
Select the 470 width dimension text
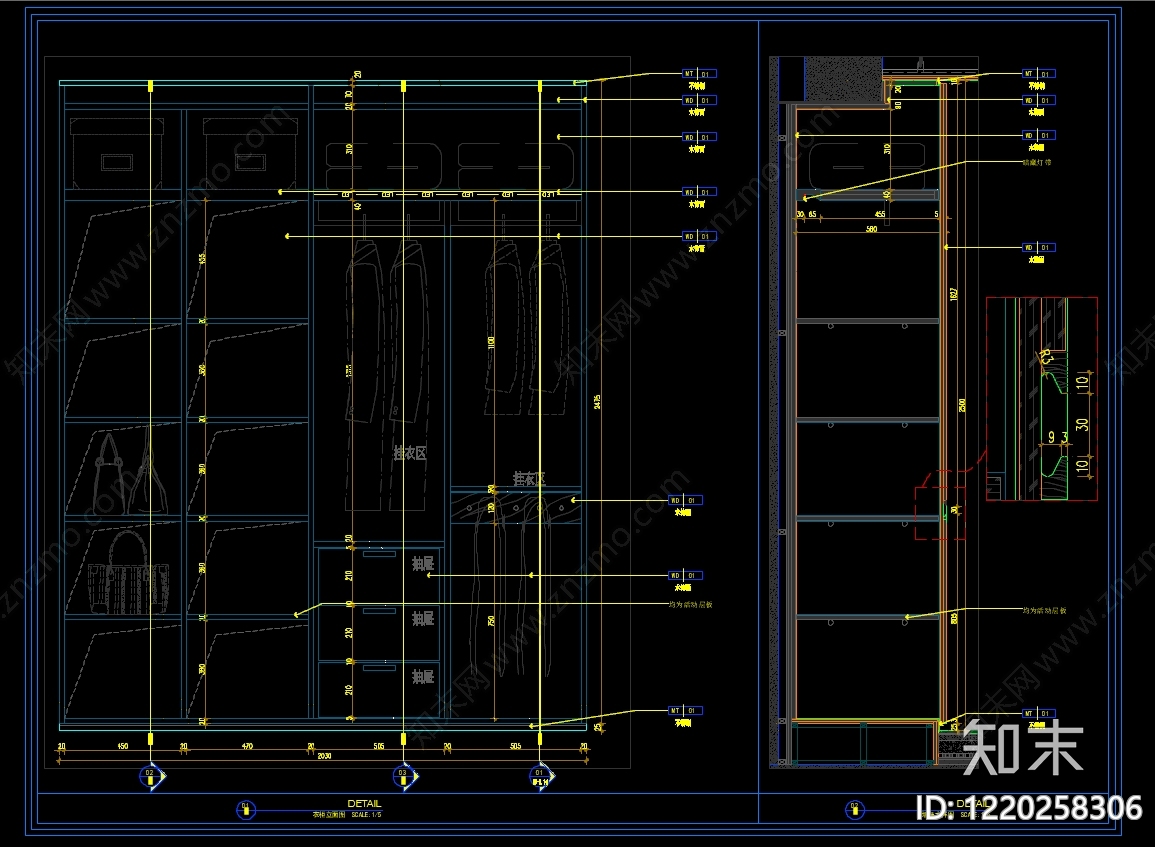pyautogui.click(x=248, y=746)
